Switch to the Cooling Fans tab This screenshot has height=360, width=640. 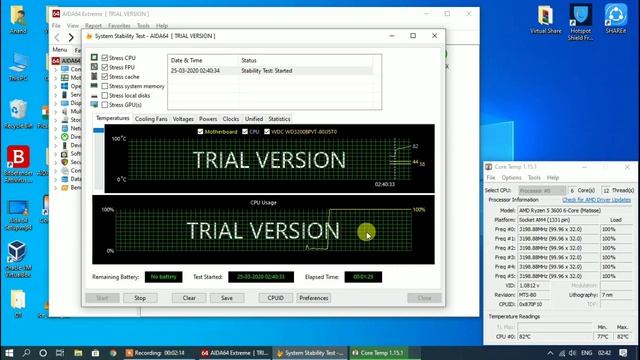tap(151, 119)
